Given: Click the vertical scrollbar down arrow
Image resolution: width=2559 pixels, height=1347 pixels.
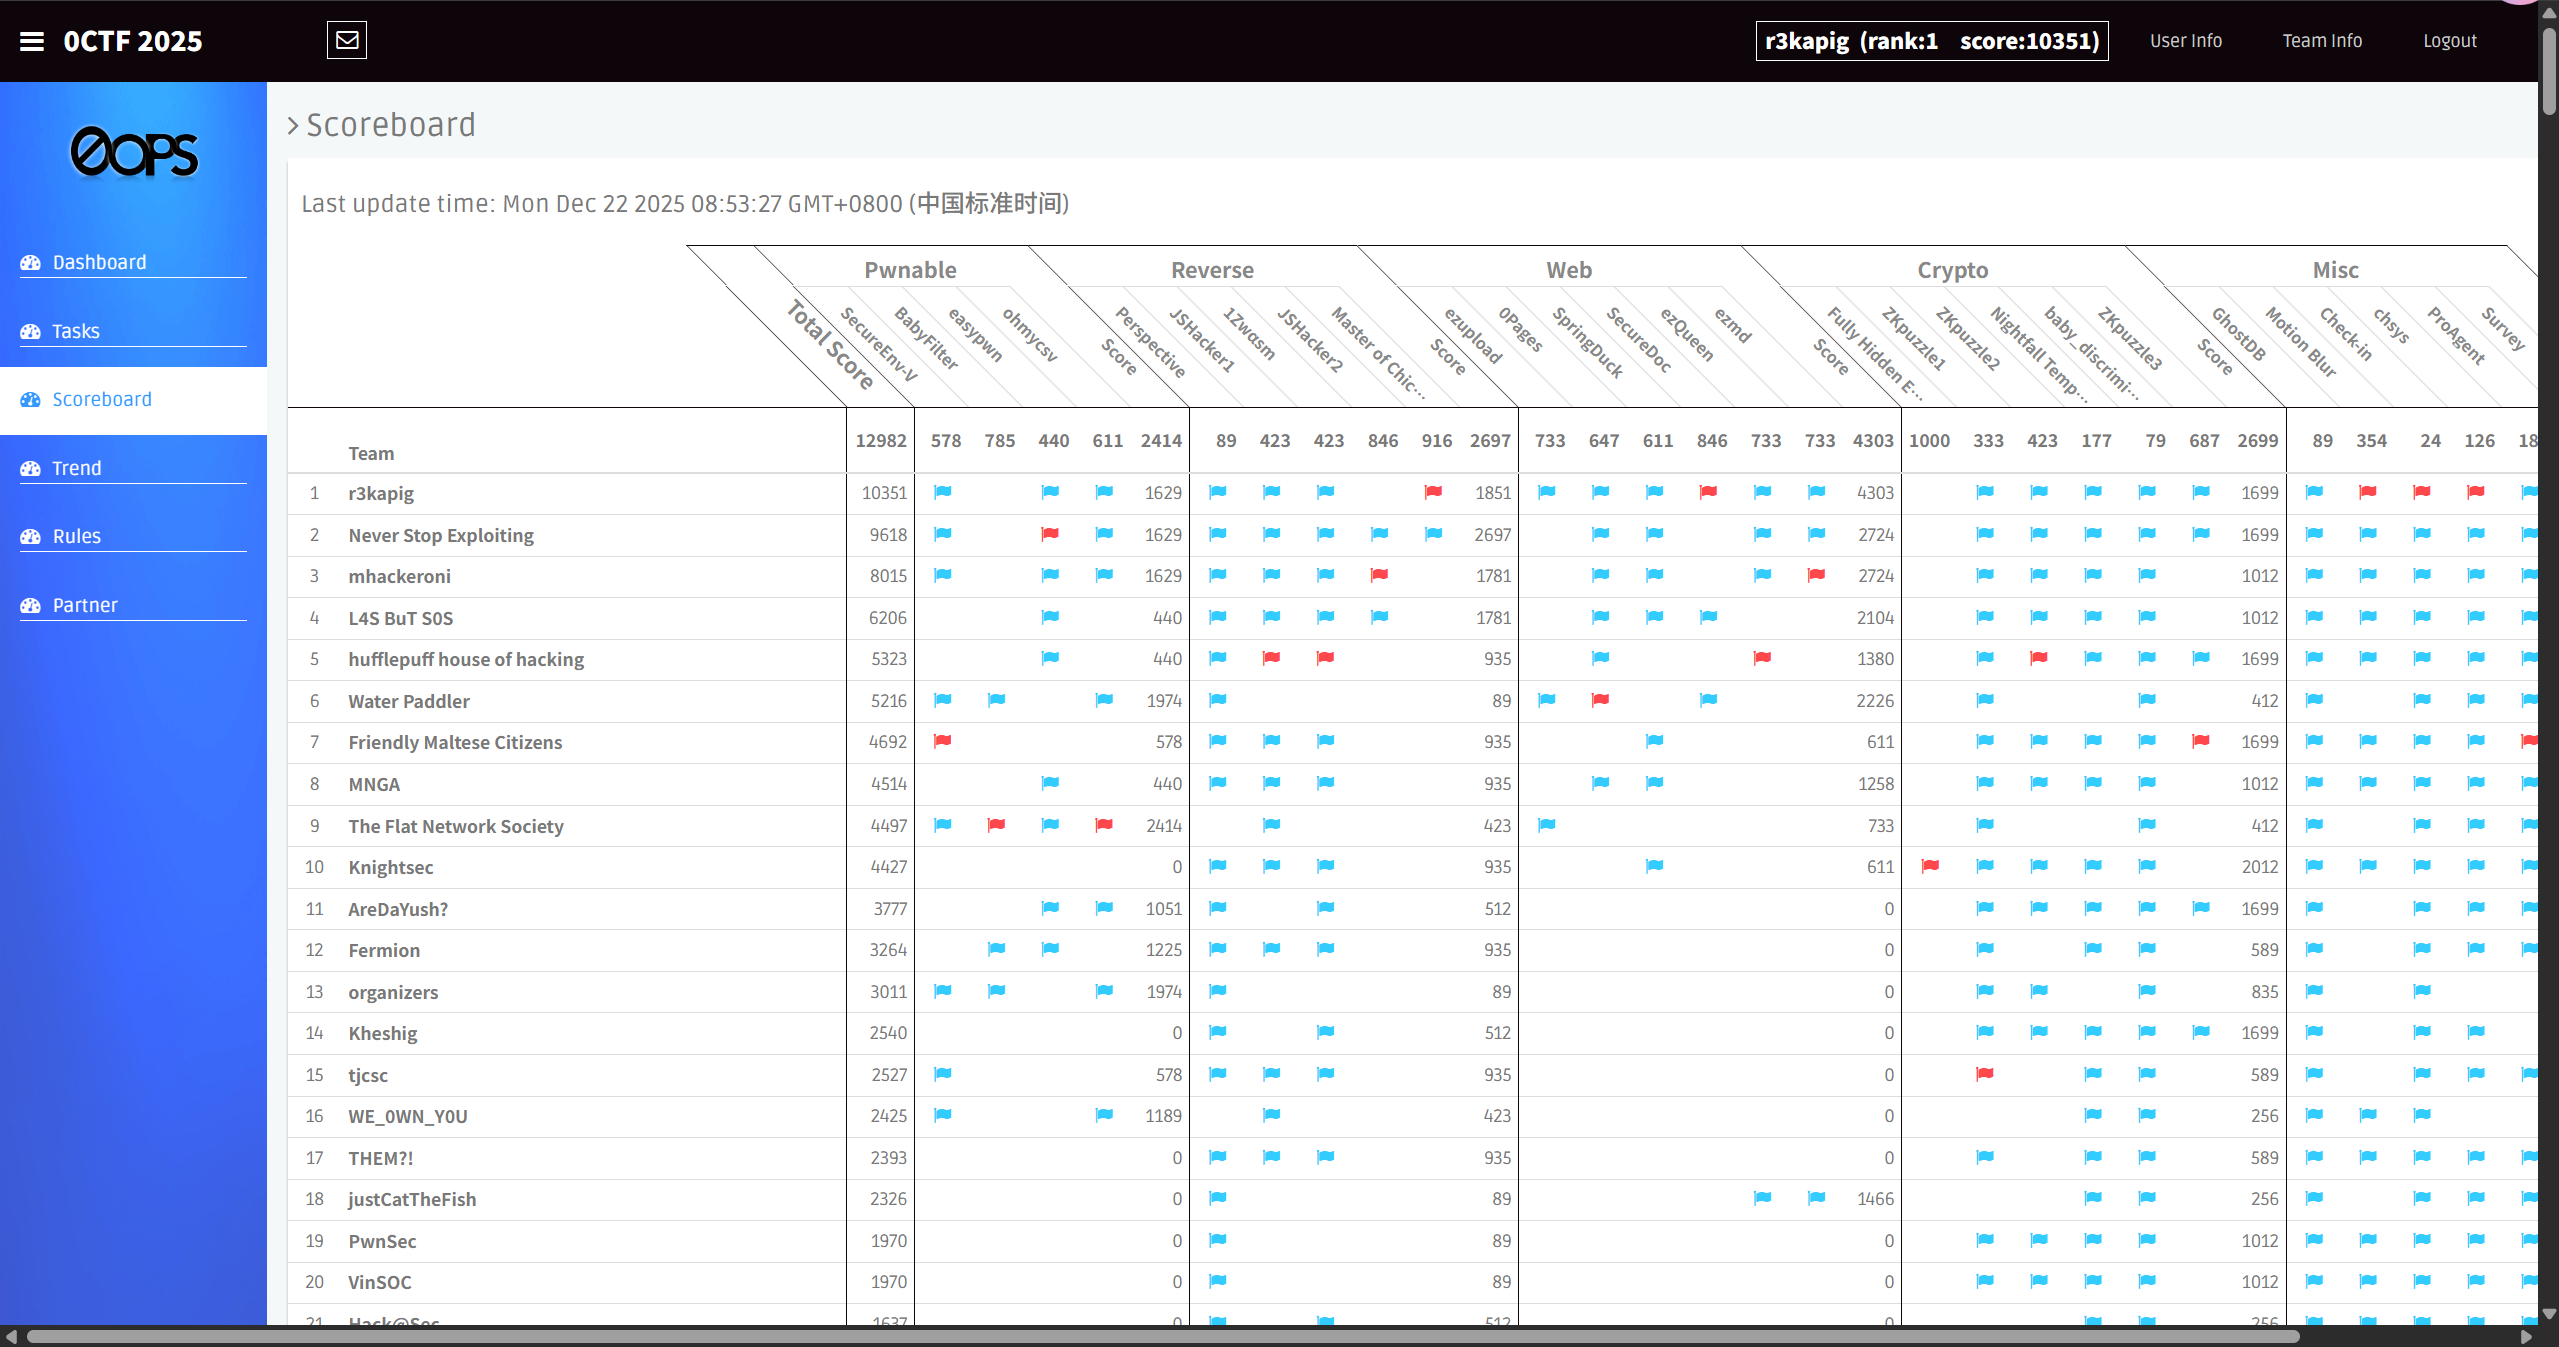Looking at the screenshot, I should 2549,1314.
